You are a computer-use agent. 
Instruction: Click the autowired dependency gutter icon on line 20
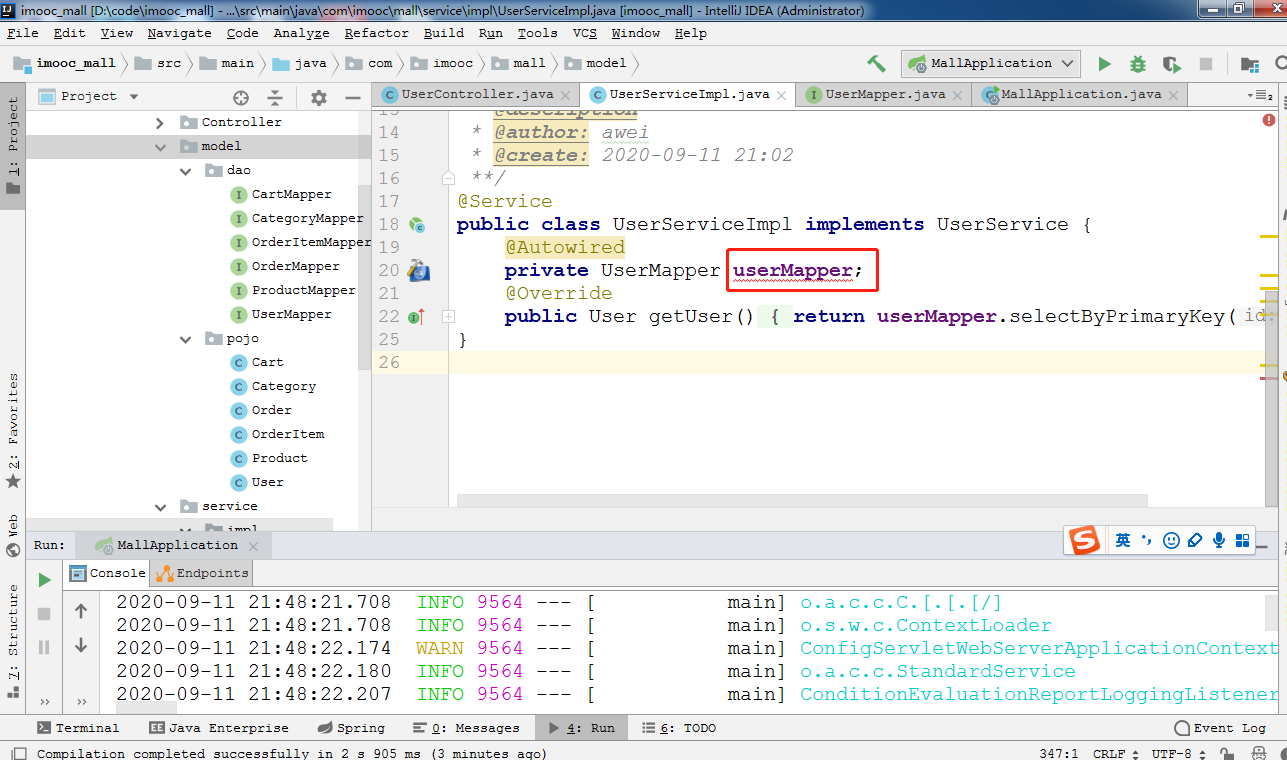(x=418, y=270)
